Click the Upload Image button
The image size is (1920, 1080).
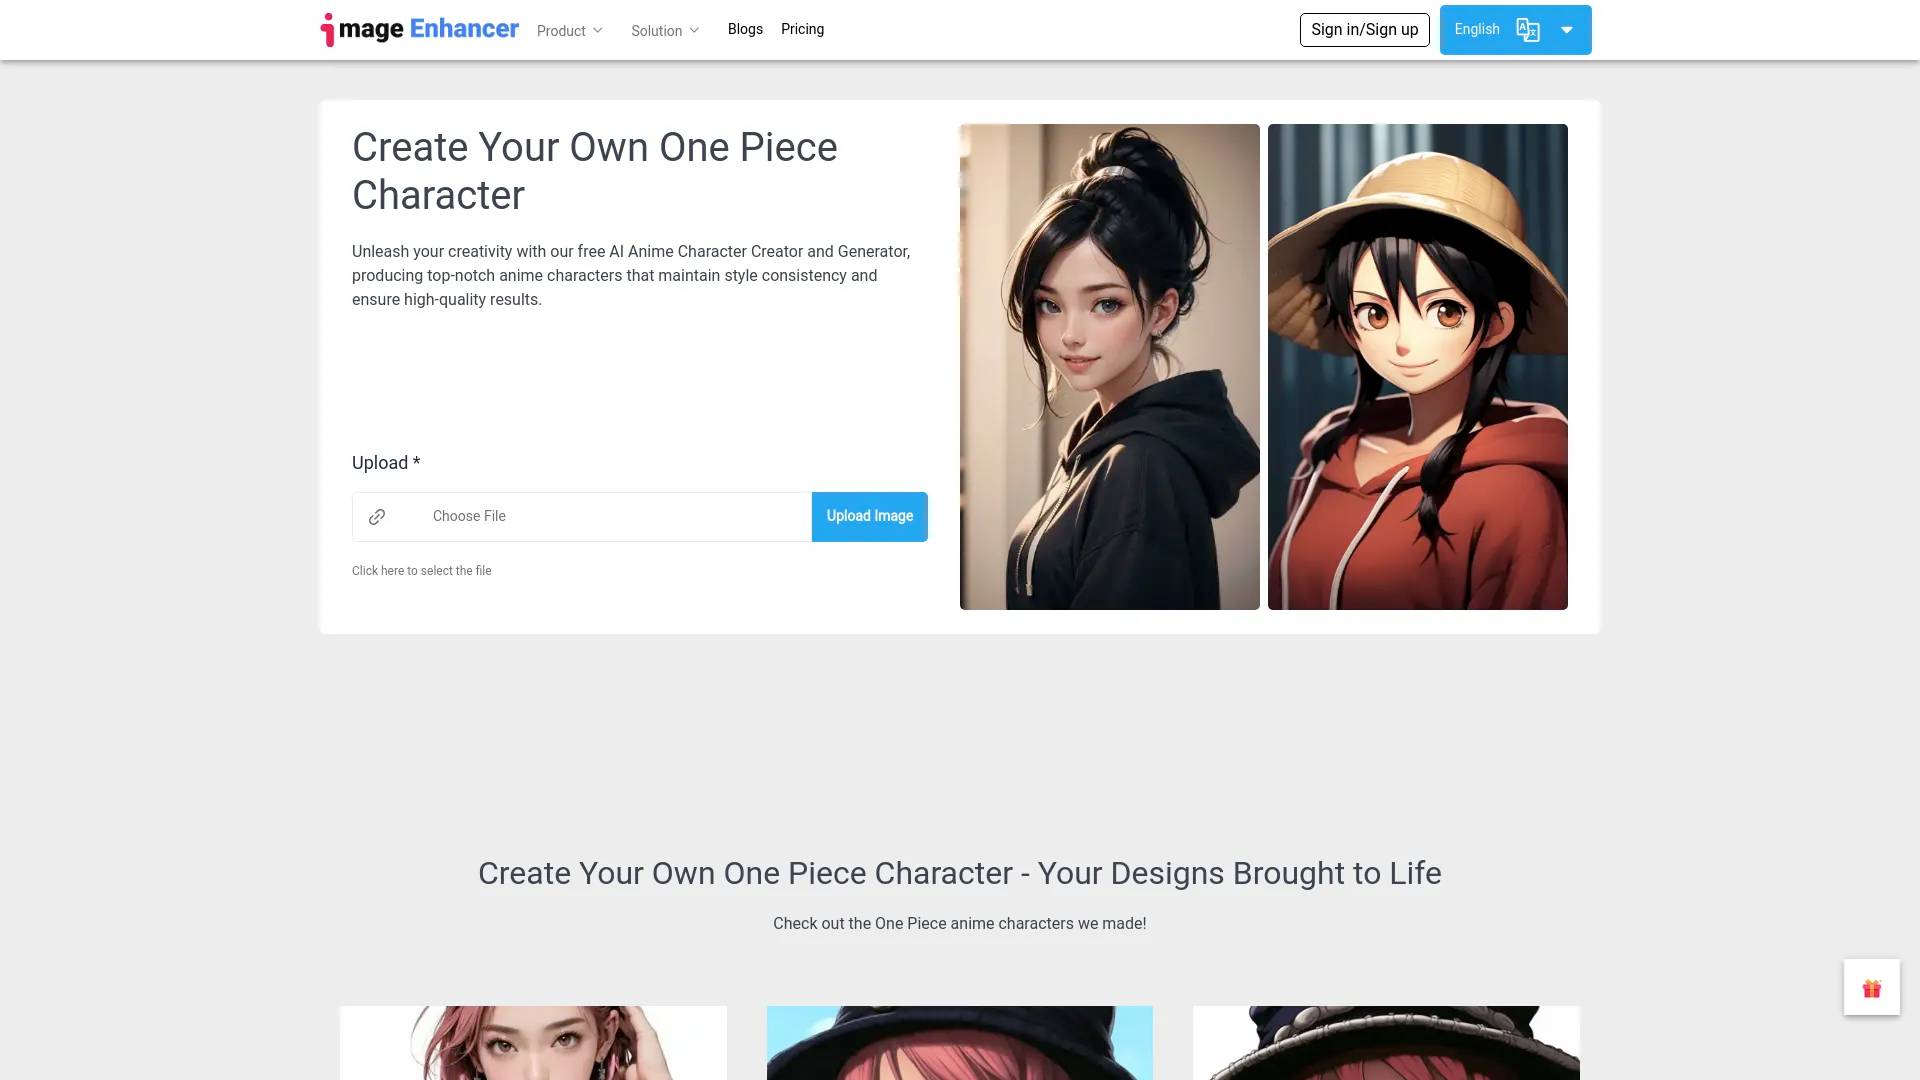[x=870, y=516]
